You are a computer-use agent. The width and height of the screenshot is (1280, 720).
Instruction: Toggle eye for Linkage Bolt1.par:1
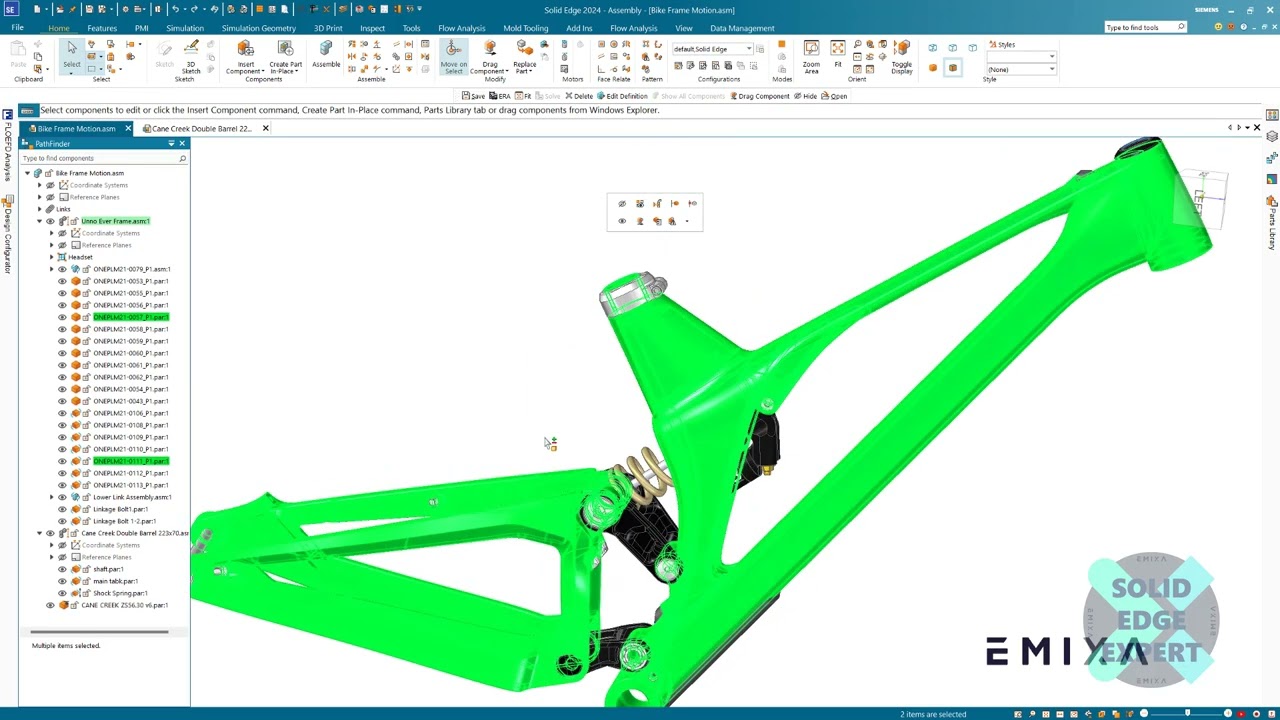pos(62,509)
